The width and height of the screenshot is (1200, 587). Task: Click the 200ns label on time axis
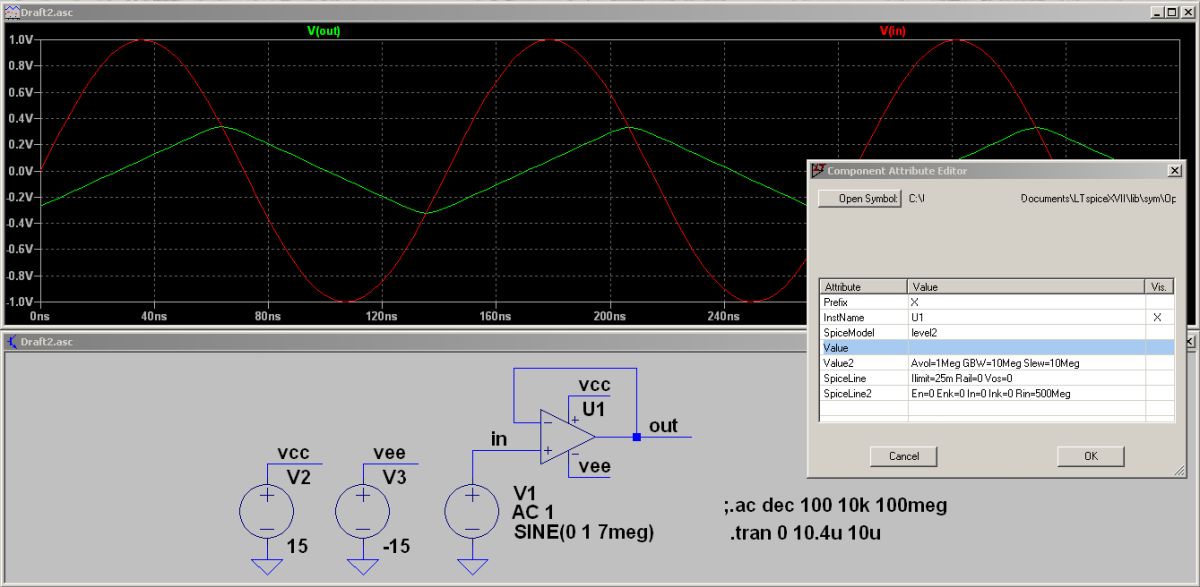[609, 316]
